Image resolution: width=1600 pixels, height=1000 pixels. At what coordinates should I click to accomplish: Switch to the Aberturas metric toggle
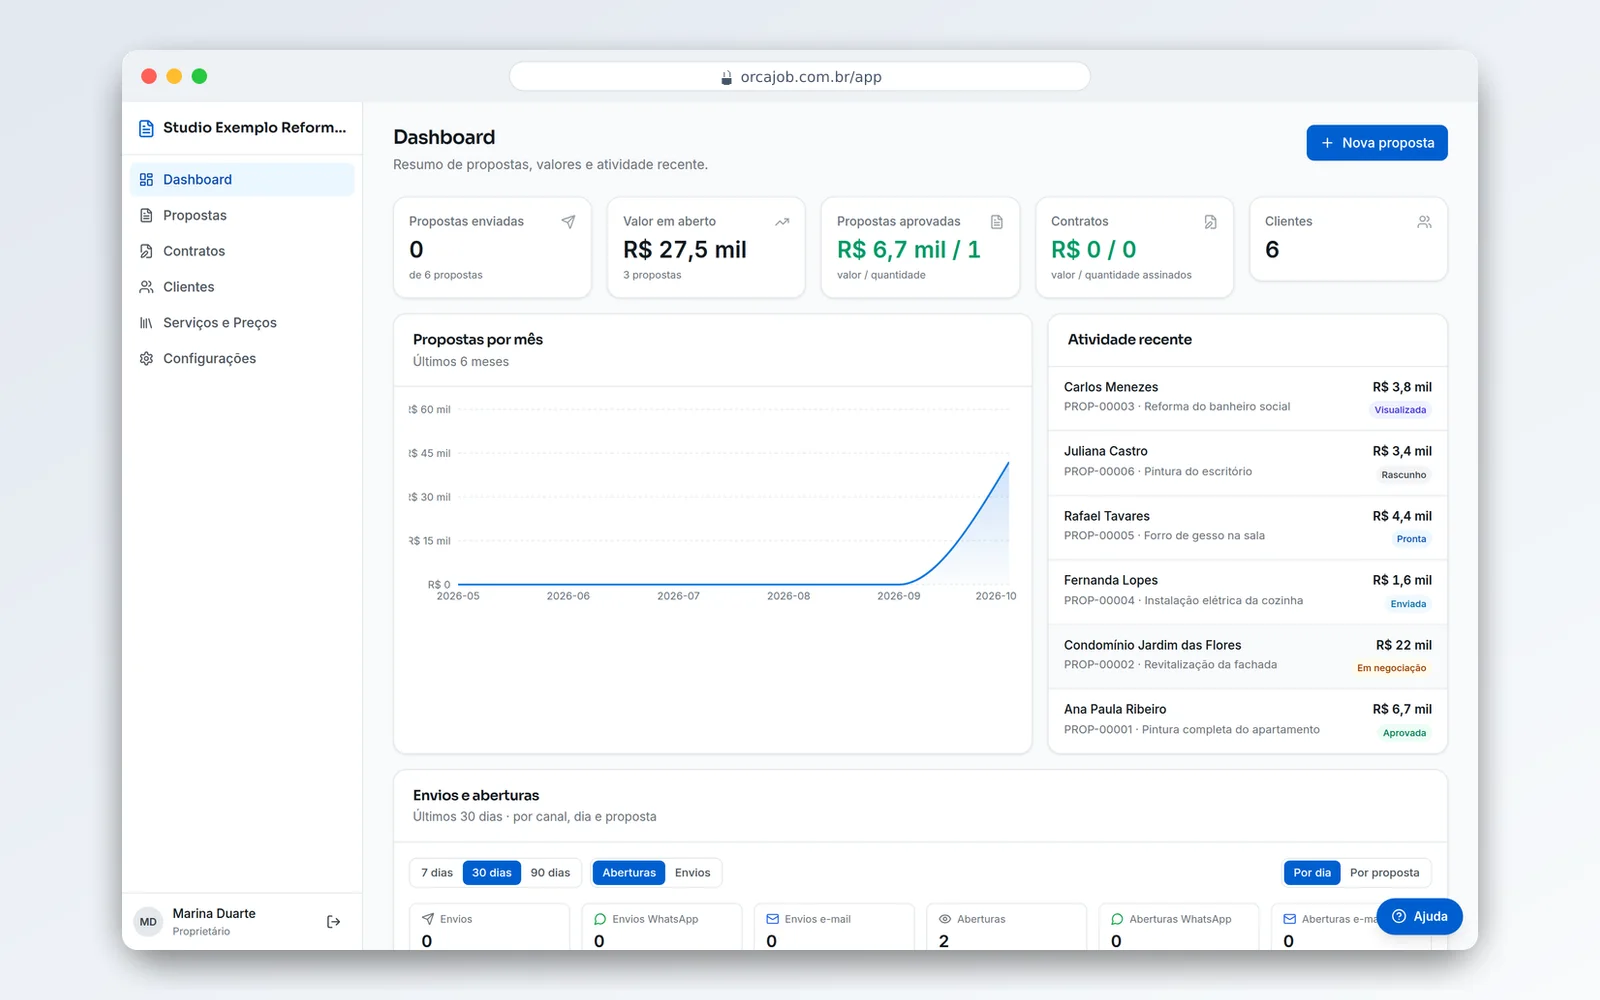click(x=629, y=873)
